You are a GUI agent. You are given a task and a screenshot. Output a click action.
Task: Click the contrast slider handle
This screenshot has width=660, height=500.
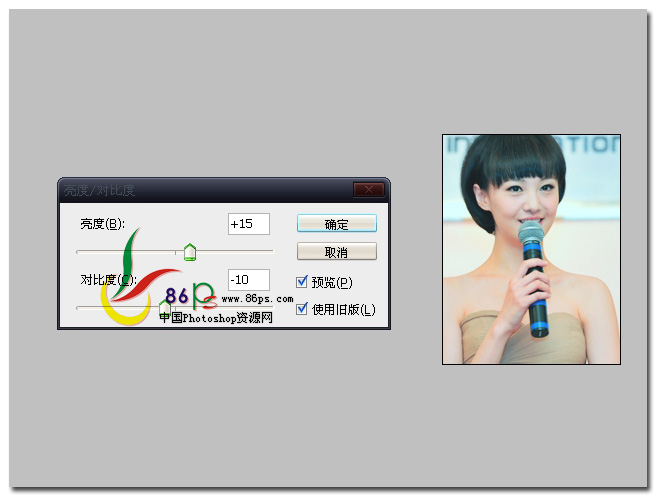[165, 309]
